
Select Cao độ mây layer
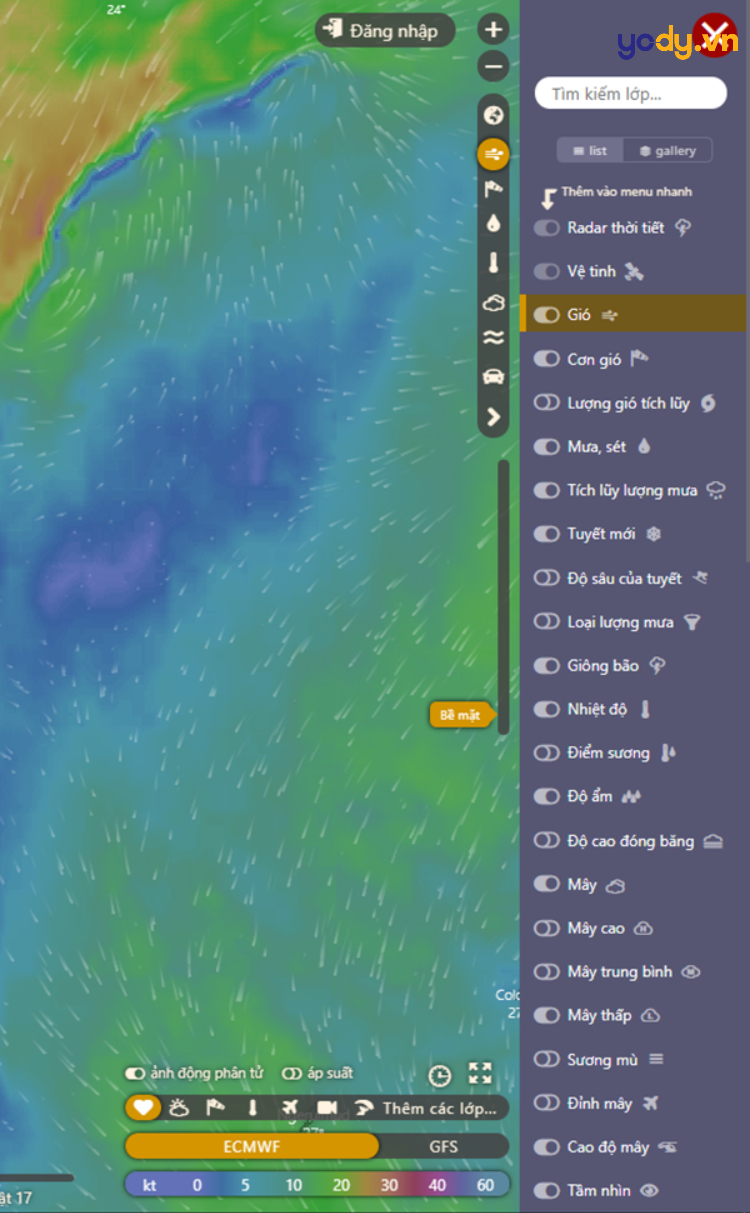pyautogui.click(x=632, y=1147)
